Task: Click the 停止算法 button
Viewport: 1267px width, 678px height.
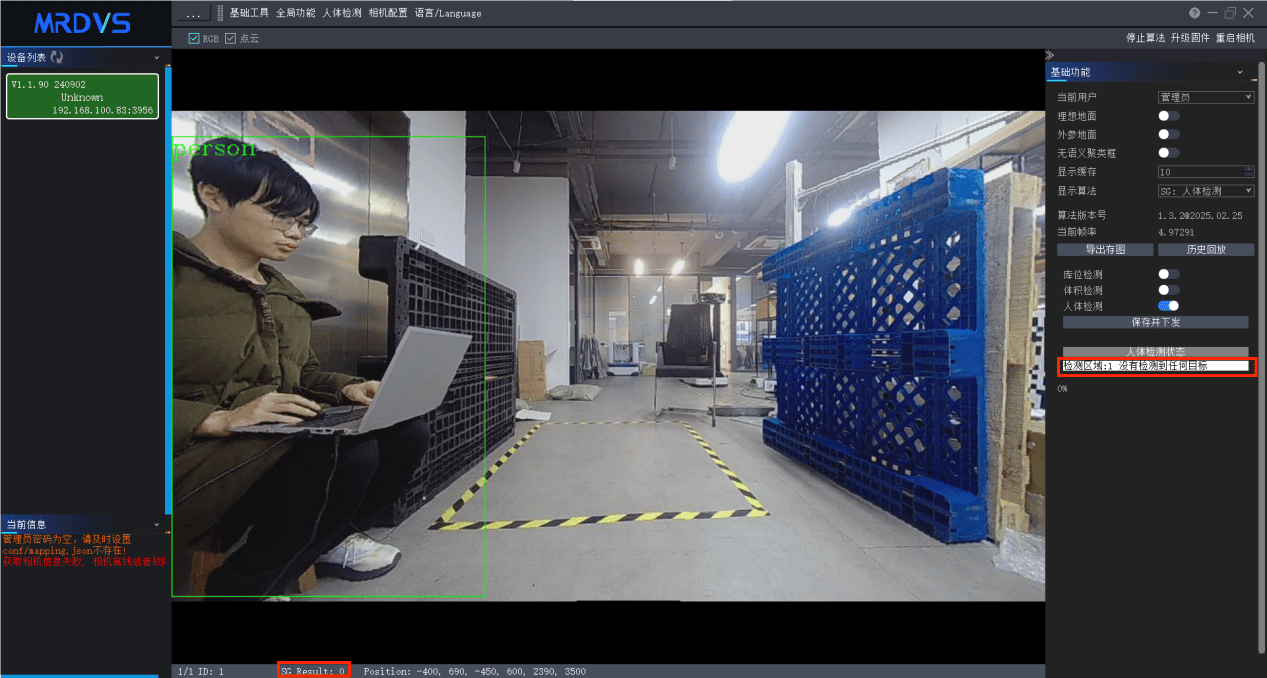Action: [1146, 38]
